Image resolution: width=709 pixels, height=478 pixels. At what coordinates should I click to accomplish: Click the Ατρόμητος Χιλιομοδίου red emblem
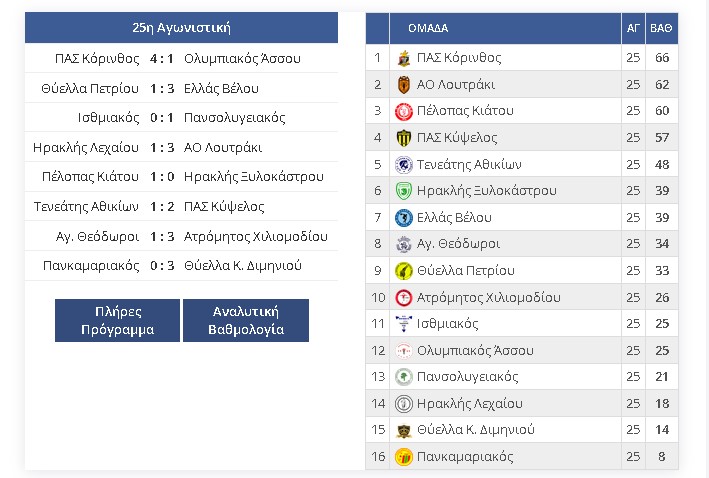(x=403, y=298)
